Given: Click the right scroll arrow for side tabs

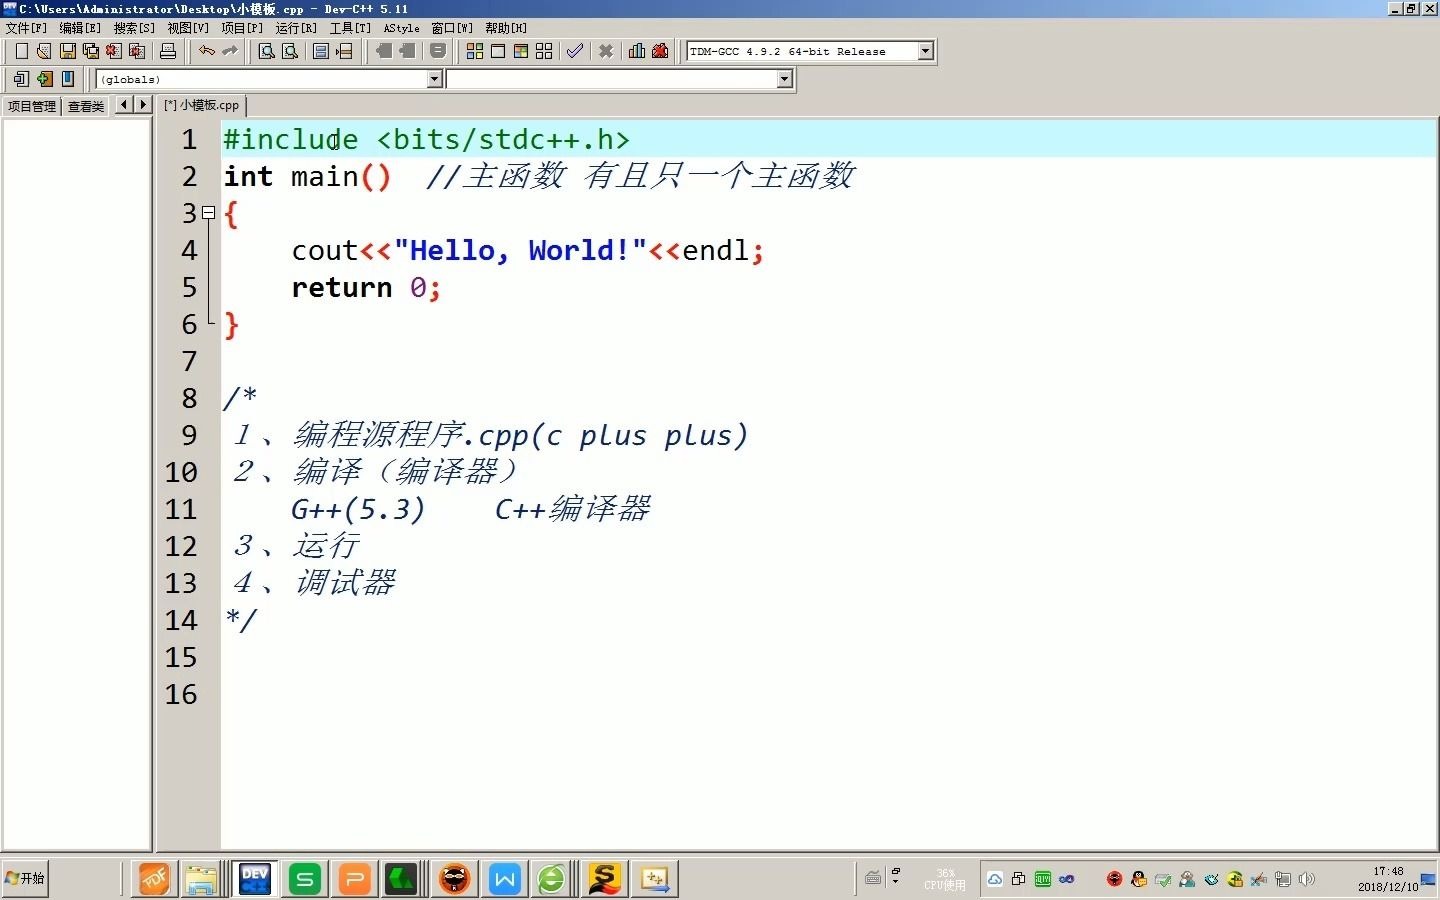Looking at the screenshot, I should [142, 105].
